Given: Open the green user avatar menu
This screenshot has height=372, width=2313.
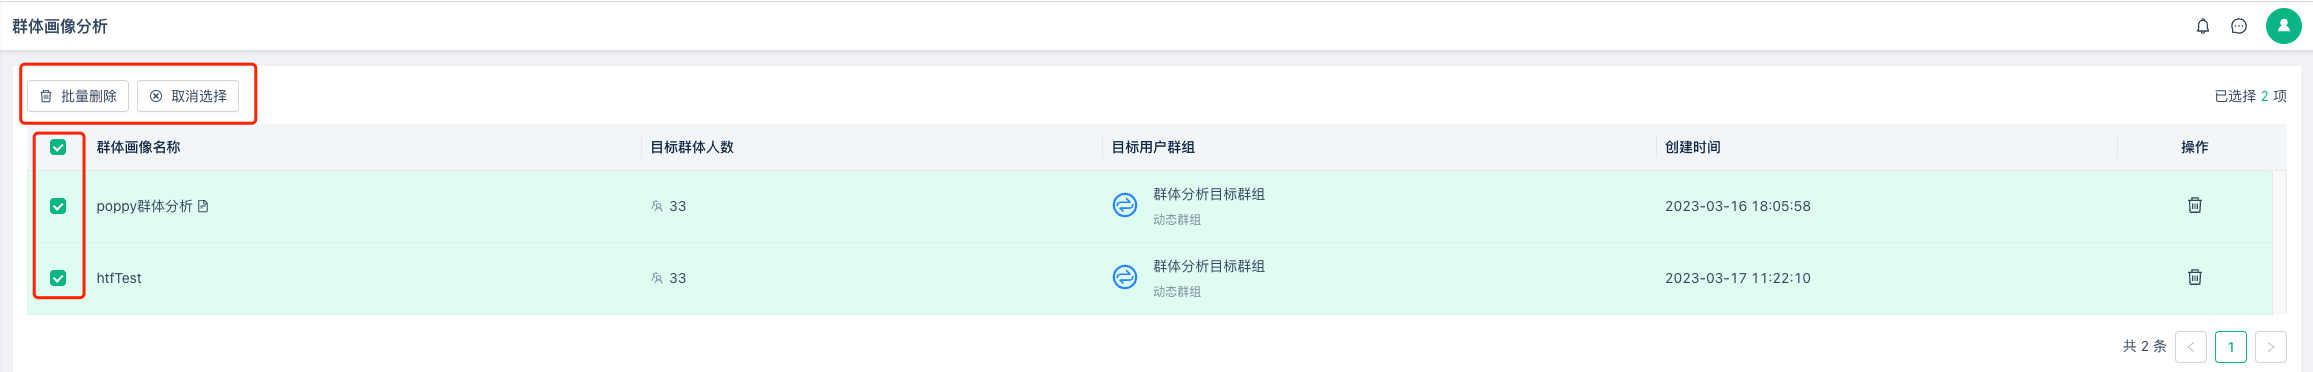Looking at the screenshot, I should point(2284,26).
